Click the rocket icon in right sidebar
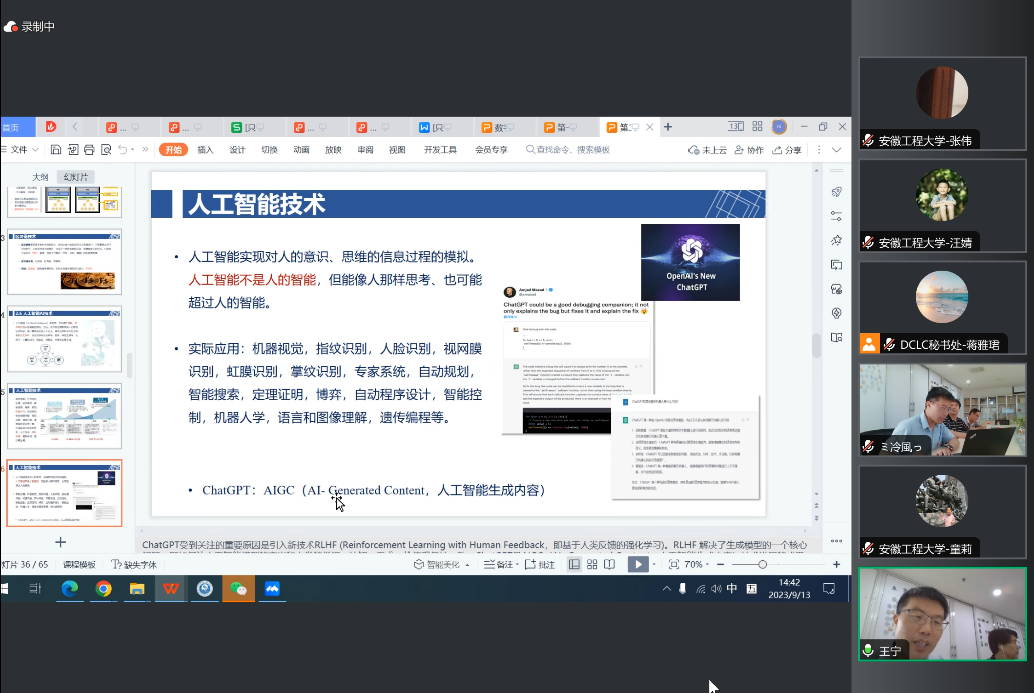The height and width of the screenshot is (693, 1034). click(836, 192)
